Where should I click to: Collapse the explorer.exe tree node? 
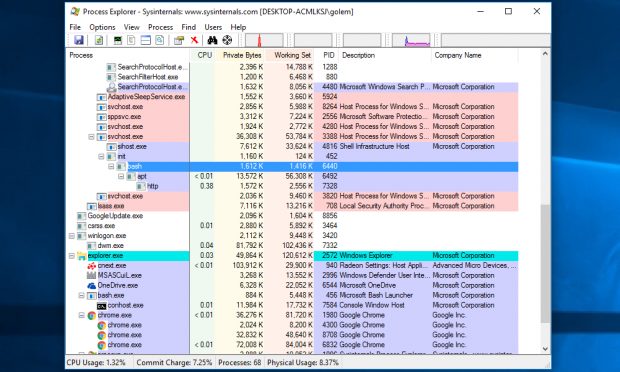pos(72,256)
